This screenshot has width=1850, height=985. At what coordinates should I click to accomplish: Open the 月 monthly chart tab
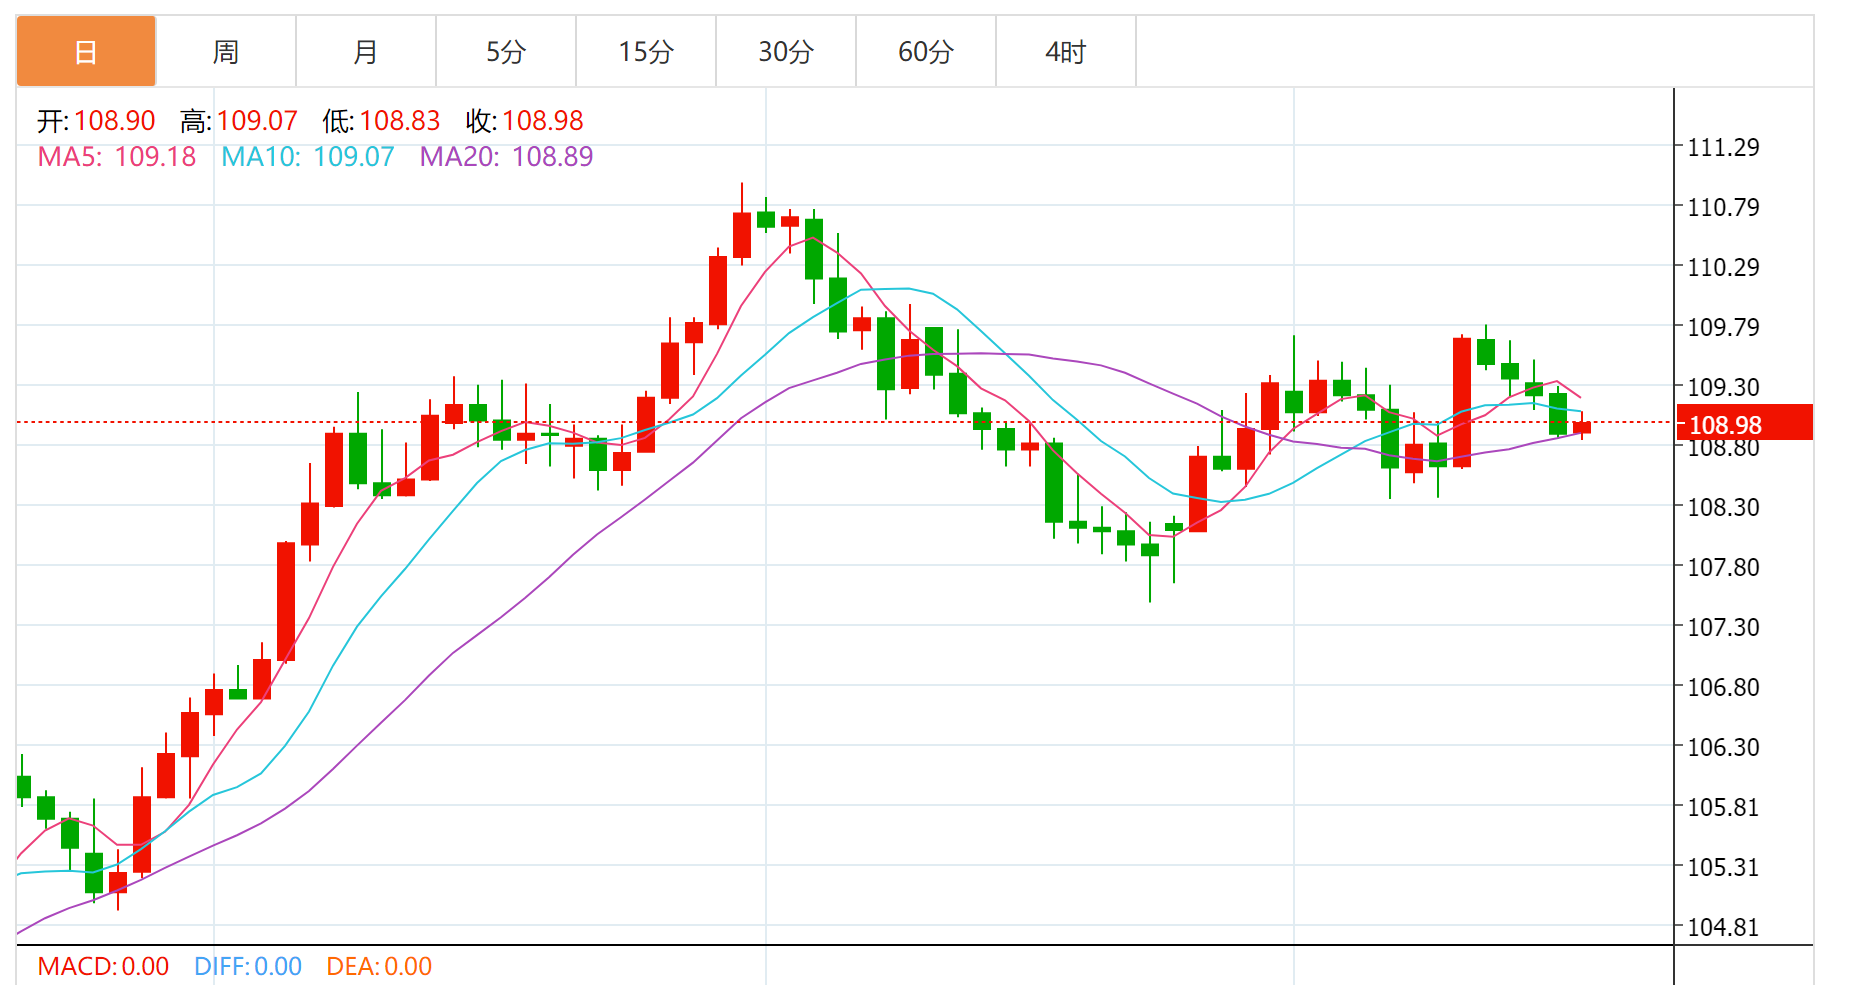click(x=366, y=51)
